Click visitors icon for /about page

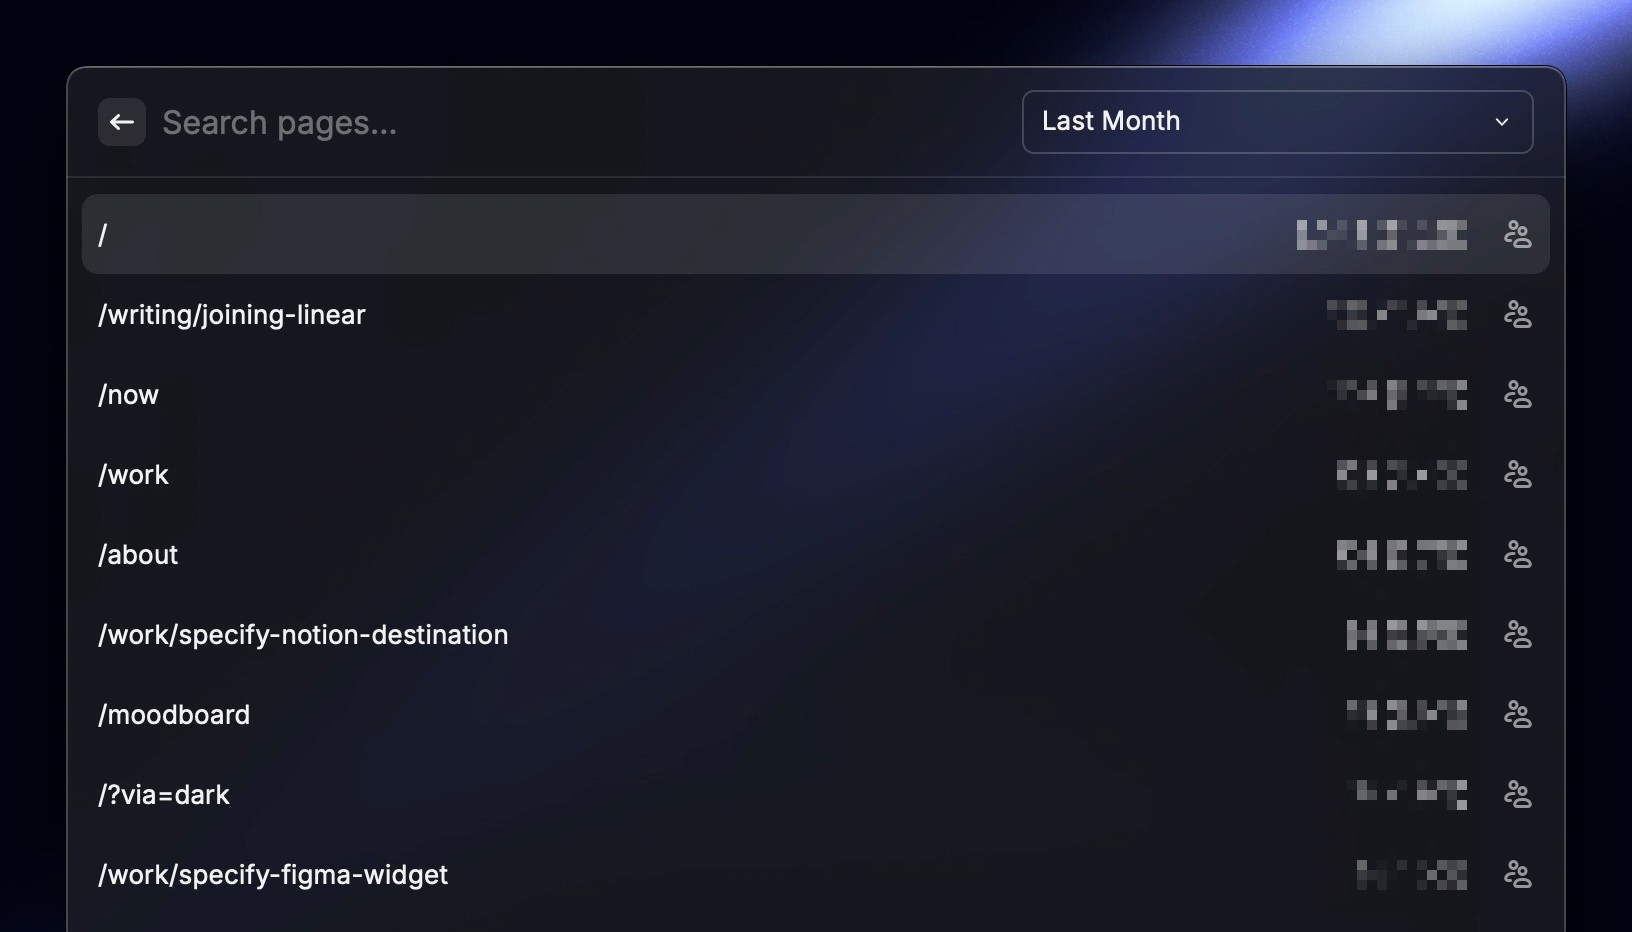[1517, 554]
